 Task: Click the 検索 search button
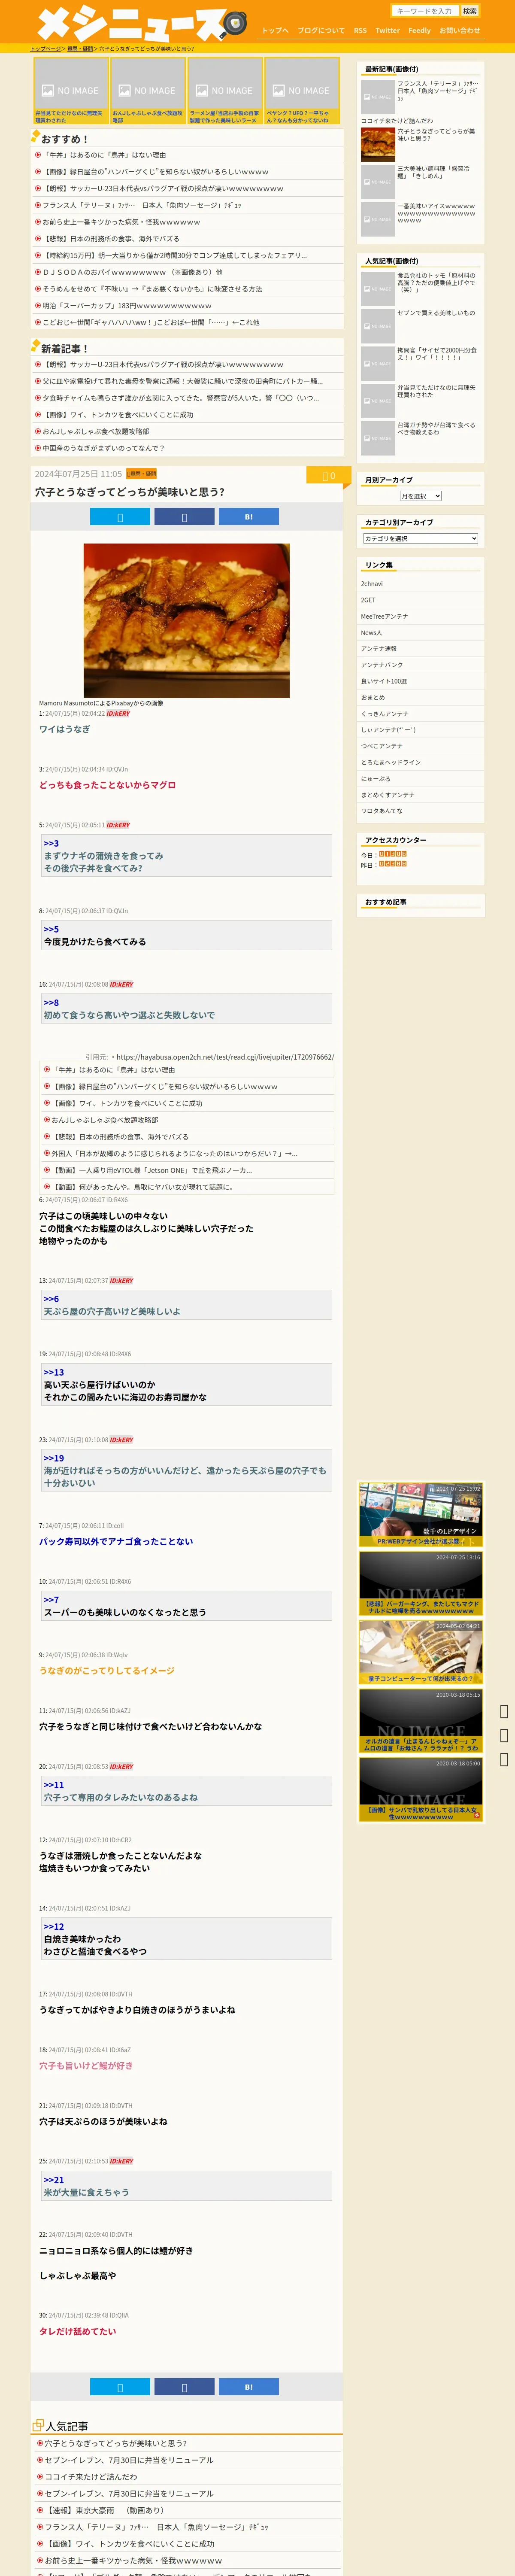[469, 11]
